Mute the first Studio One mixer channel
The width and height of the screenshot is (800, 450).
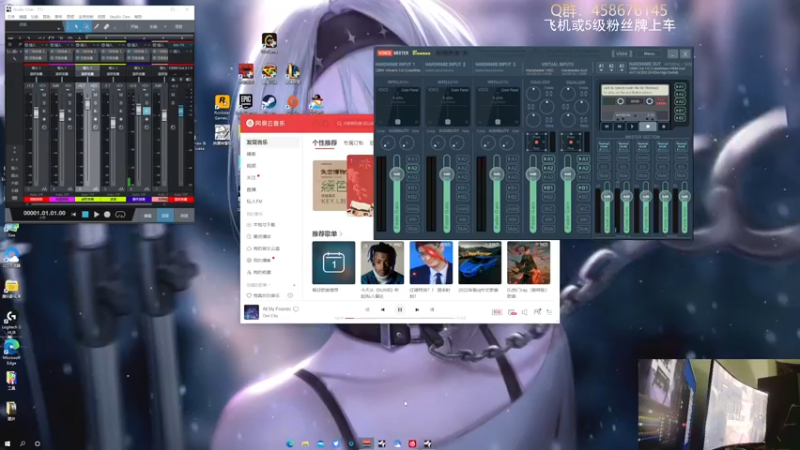point(44,95)
